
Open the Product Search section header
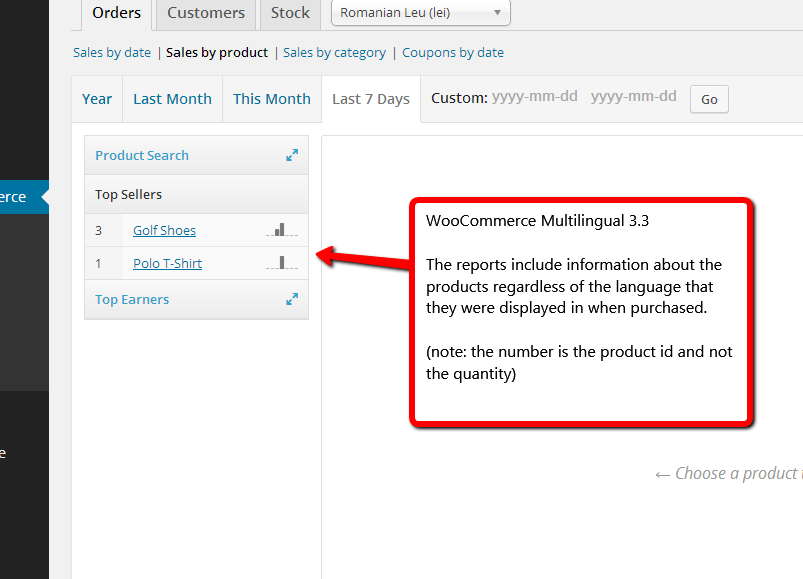pos(197,155)
